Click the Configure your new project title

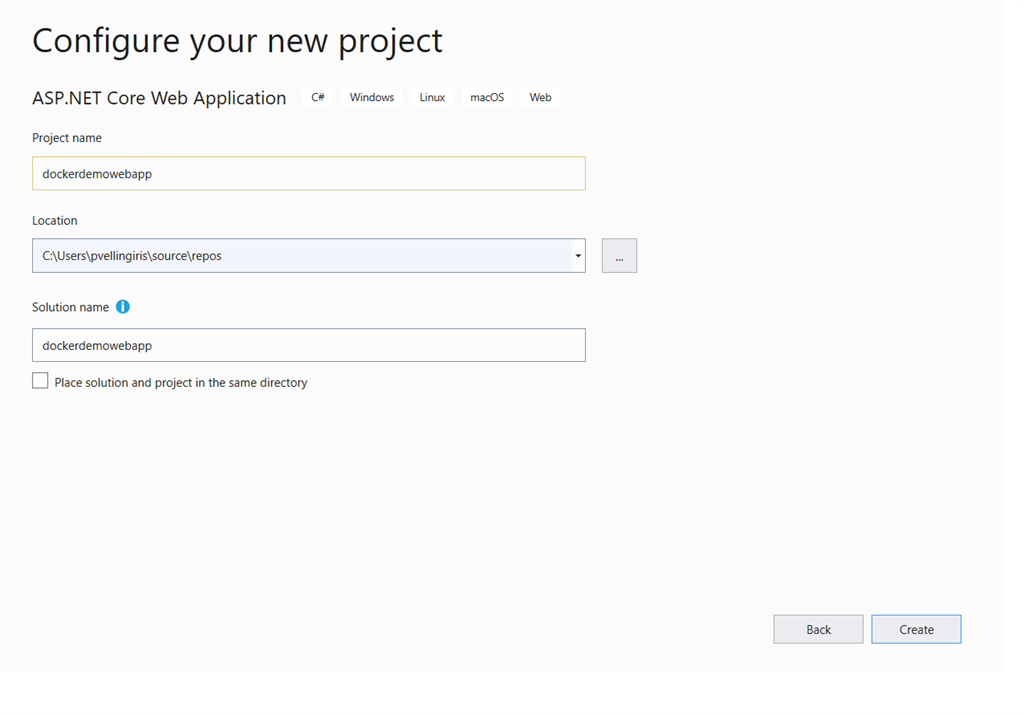[x=237, y=40]
